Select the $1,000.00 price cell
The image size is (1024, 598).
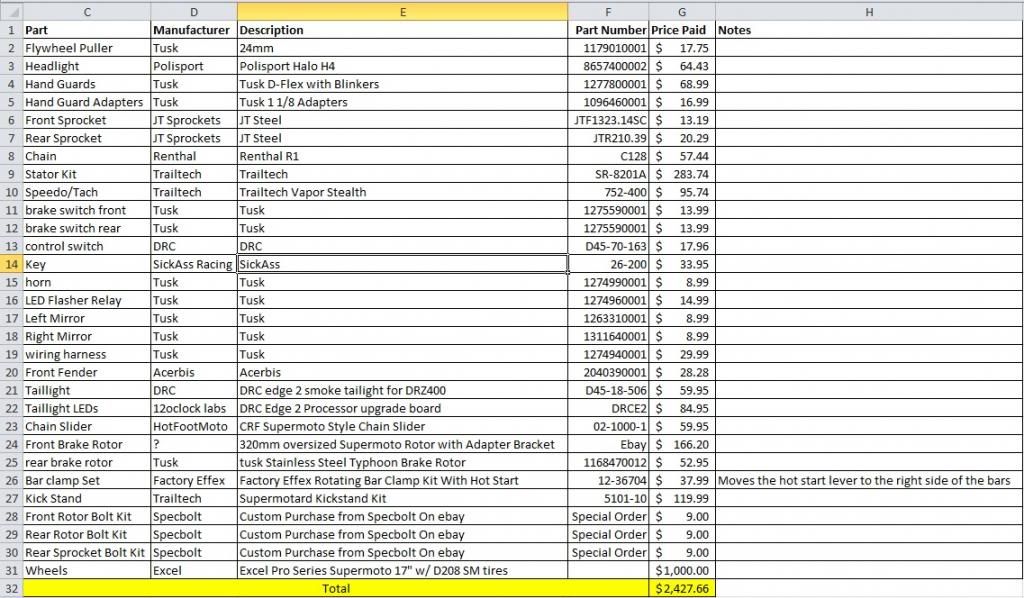point(682,570)
